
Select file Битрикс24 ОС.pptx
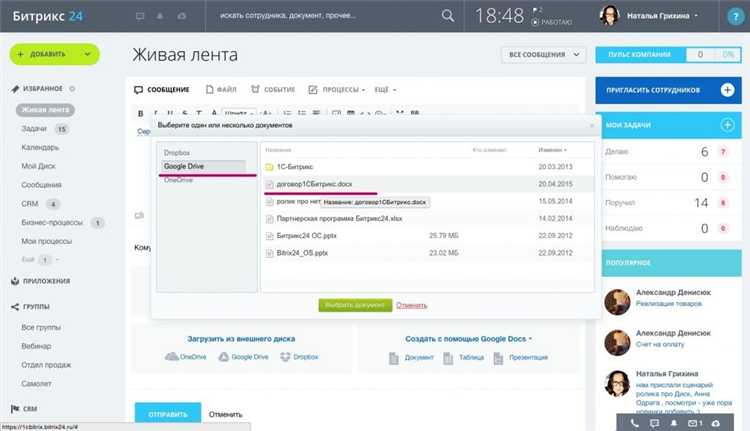(306, 236)
